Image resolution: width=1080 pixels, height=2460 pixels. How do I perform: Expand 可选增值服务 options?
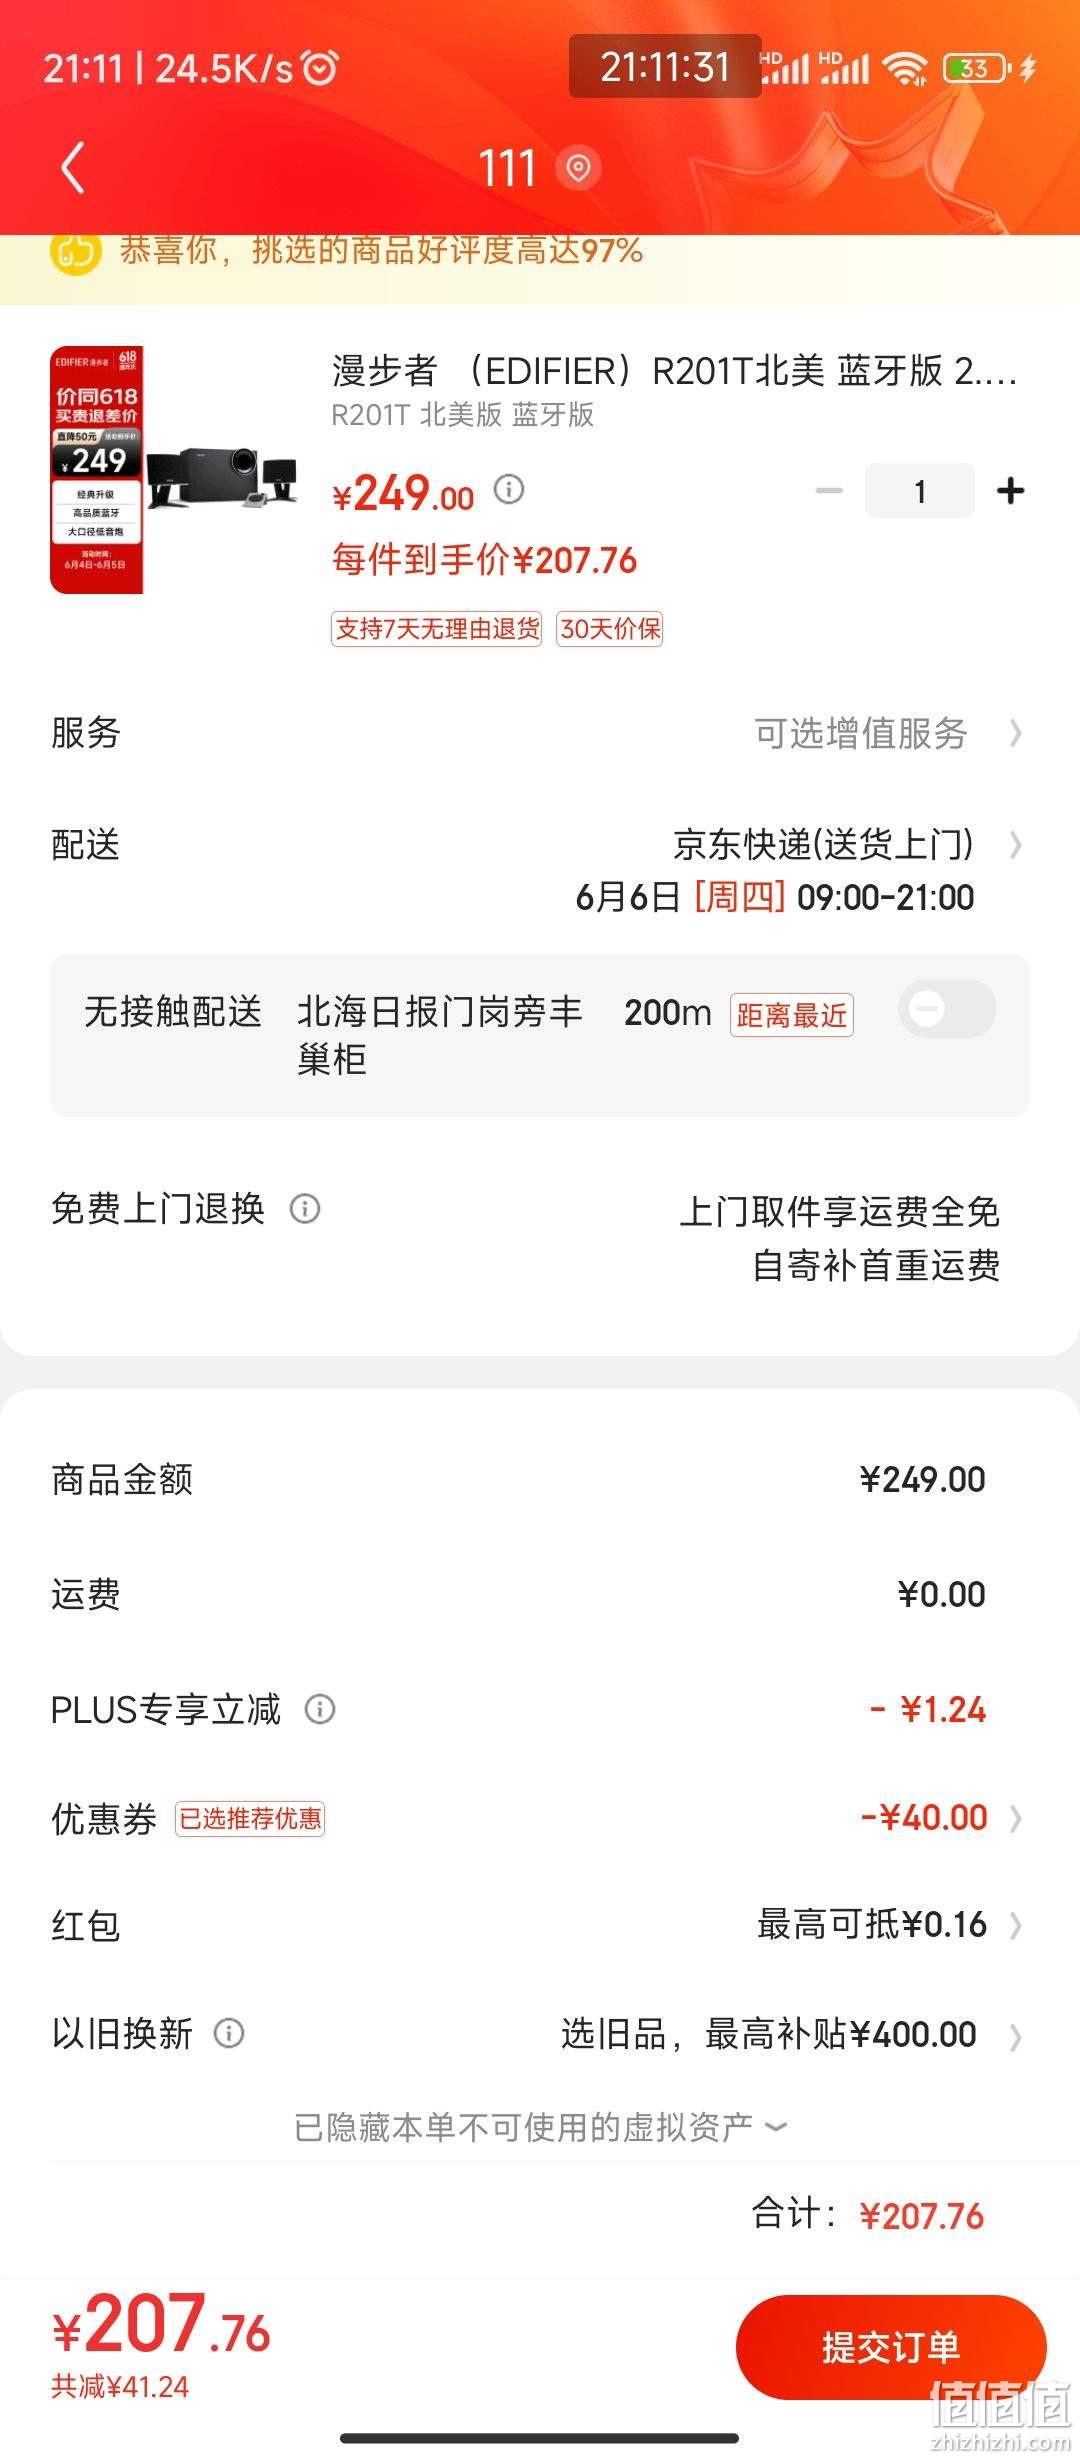pyautogui.click(x=887, y=733)
